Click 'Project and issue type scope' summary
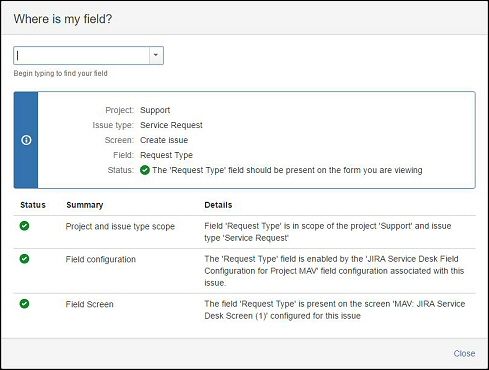This screenshot has width=489, height=370. (x=120, y=226)
